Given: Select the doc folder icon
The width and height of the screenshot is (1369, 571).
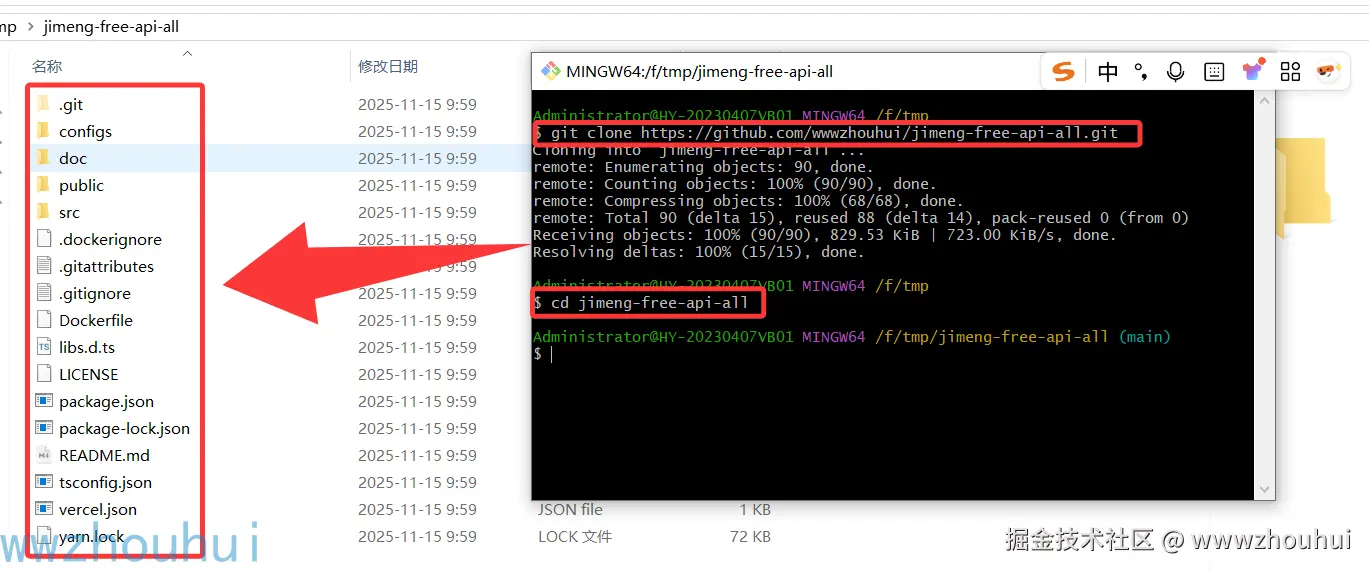Looking at the screenshot, I should (43, 158).
